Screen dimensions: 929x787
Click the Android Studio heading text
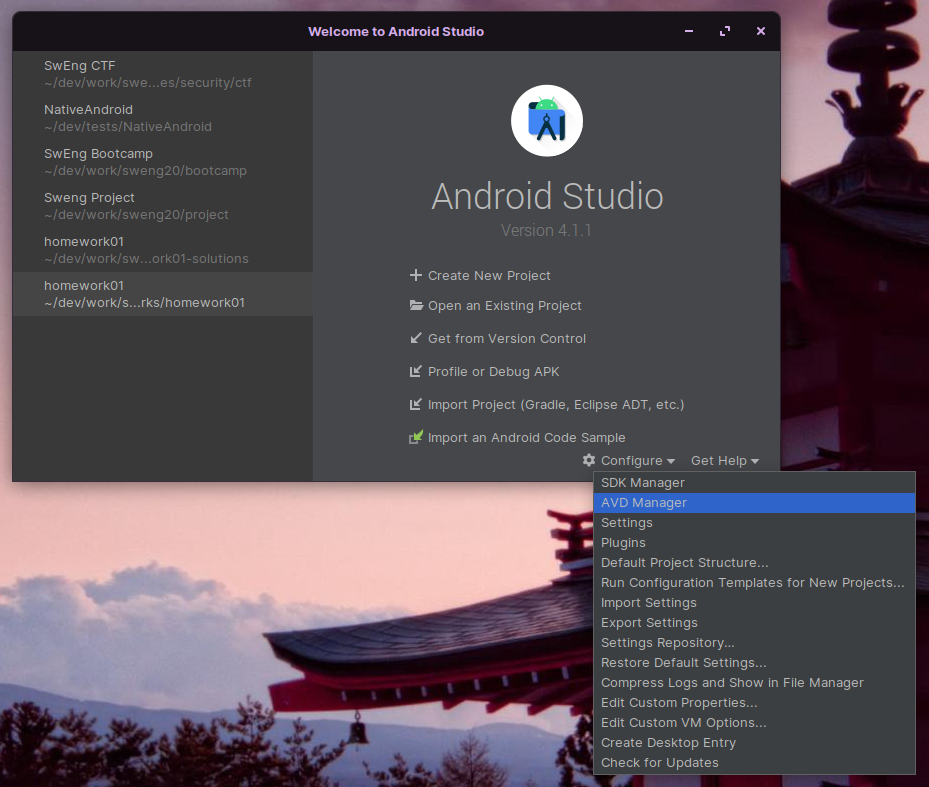click(547, 196)
